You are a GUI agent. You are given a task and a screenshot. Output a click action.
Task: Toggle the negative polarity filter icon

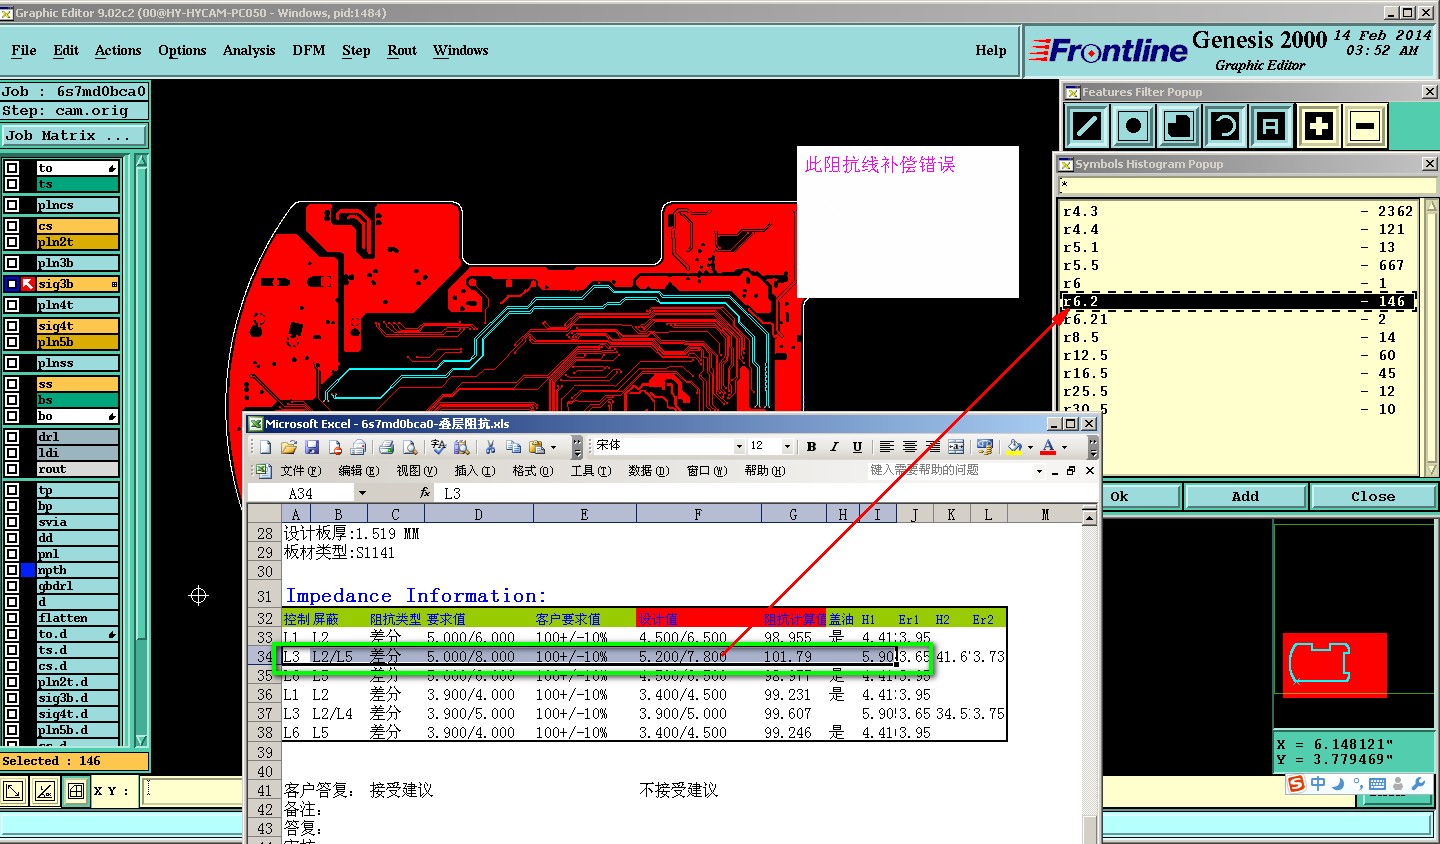point(1365,127)
